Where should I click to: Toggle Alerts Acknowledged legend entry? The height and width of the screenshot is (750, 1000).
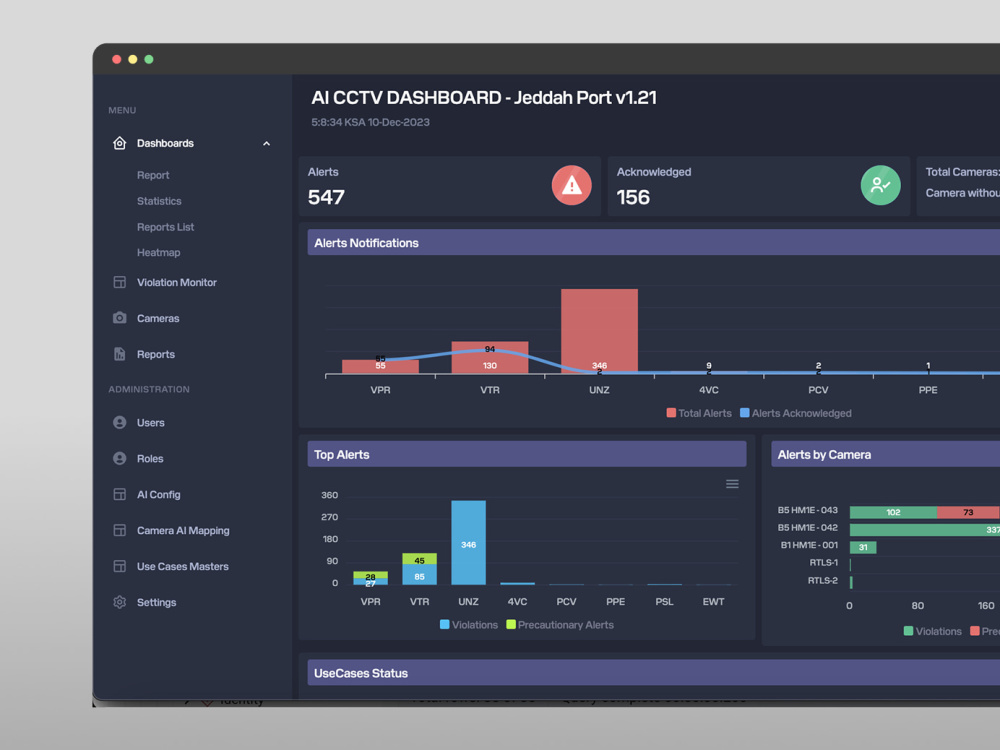pyautogui.click(x=795, y=413)
